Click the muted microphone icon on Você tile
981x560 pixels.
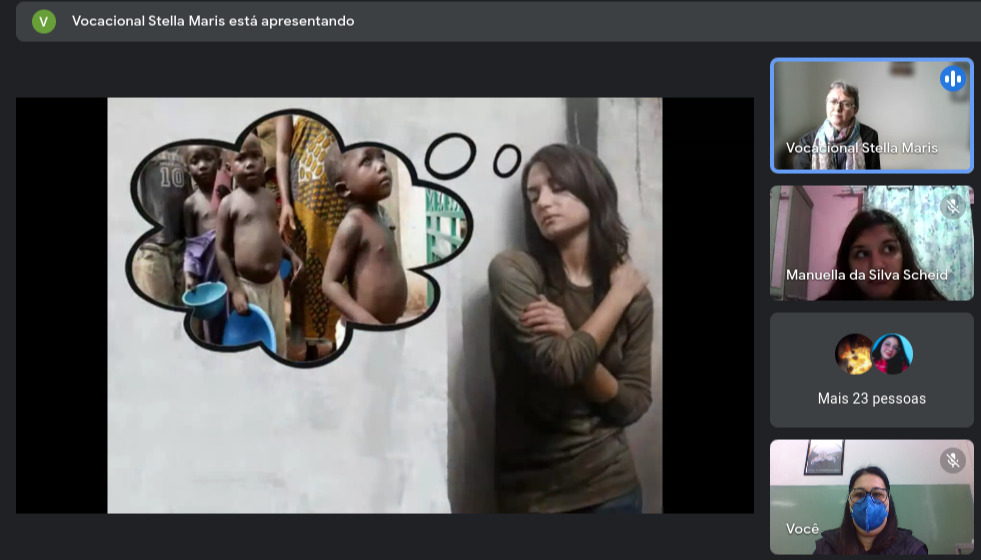[x=952, y=460]
